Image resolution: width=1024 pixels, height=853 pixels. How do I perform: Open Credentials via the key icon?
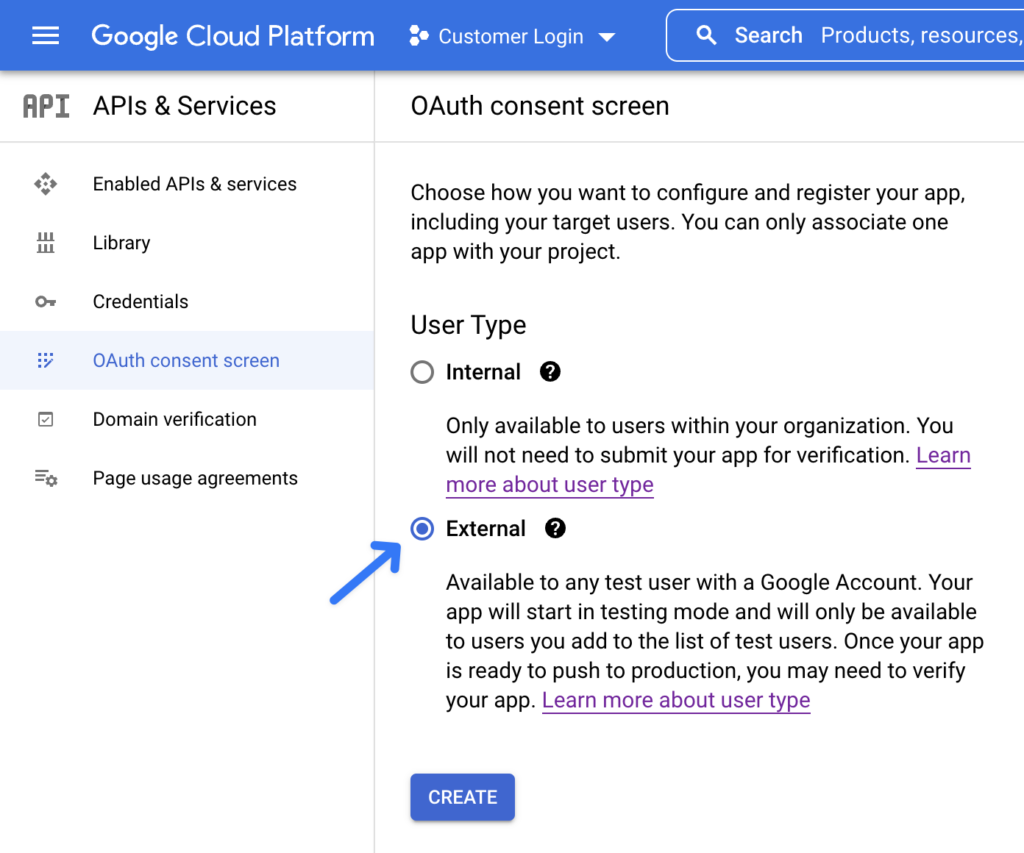click(x=46, y=301)
